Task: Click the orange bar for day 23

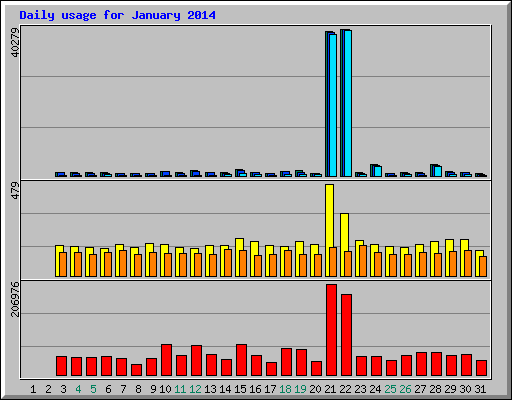Action: [363, 261]
